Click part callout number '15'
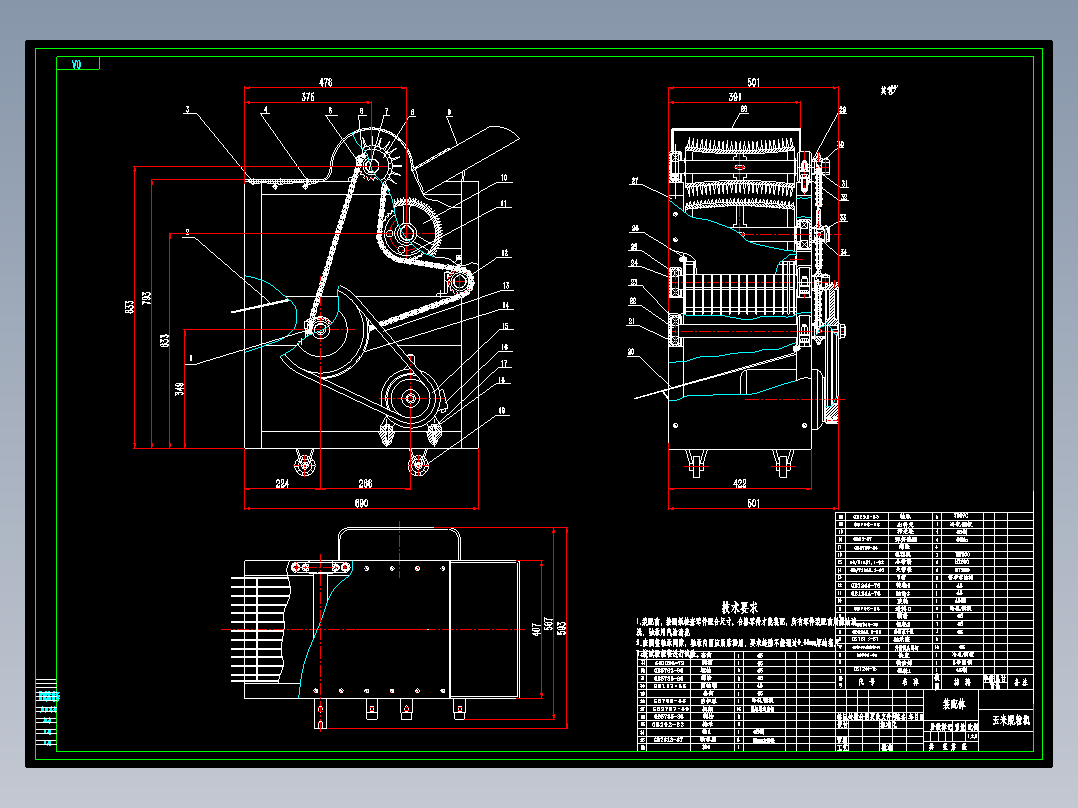The width and height of the screenshot is (1078, 808). tap(505, 327)
